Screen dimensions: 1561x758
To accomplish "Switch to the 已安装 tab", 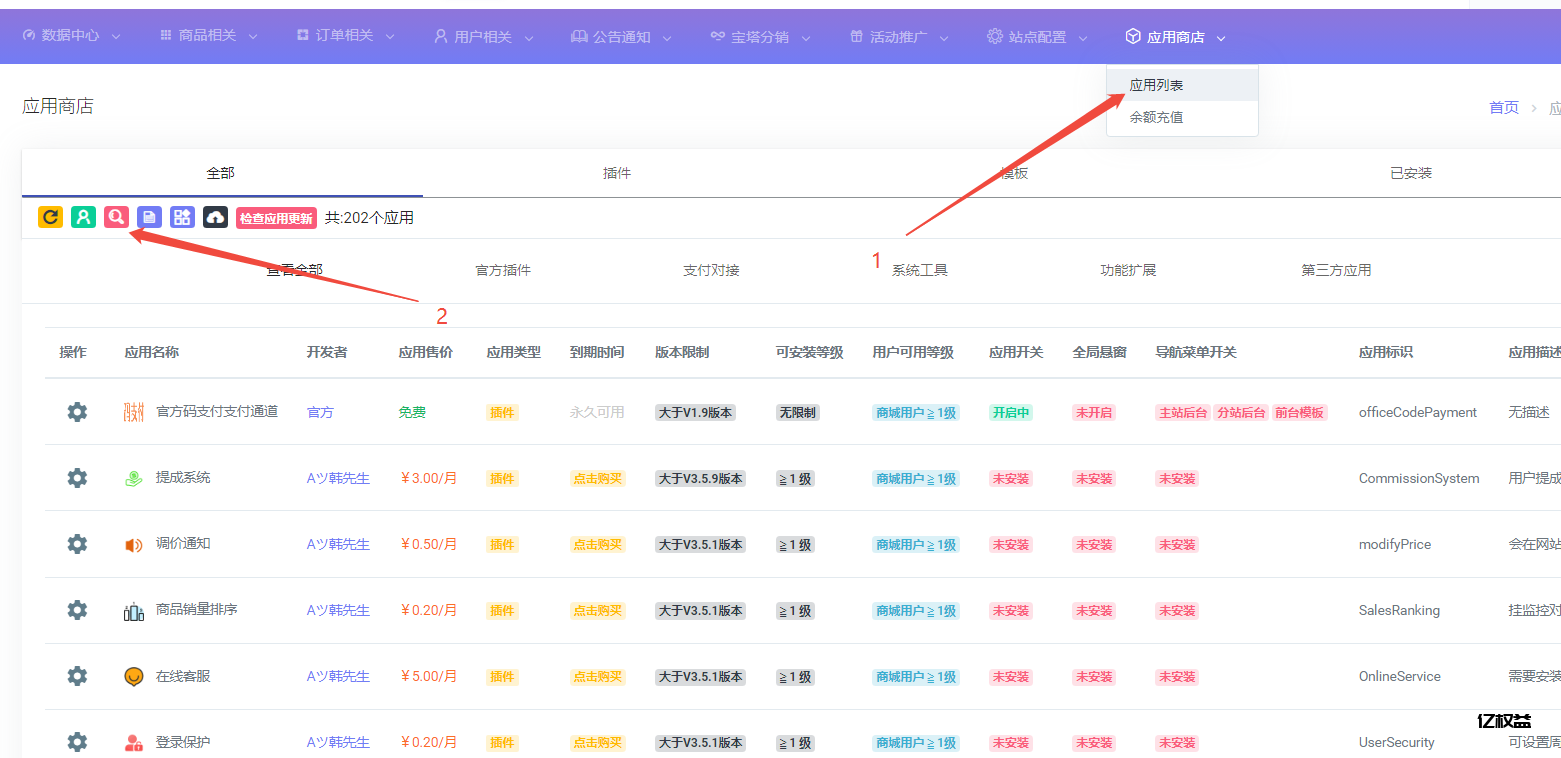I will (1410, 173).
